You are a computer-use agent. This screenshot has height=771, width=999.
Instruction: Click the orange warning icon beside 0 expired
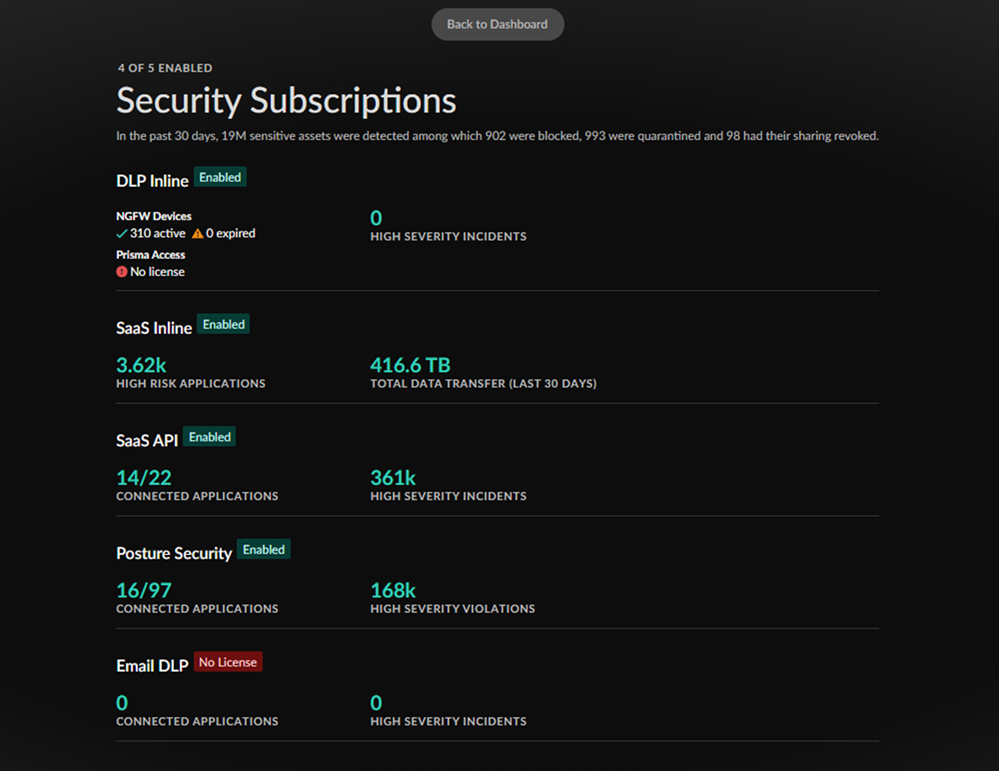(197, 234)
